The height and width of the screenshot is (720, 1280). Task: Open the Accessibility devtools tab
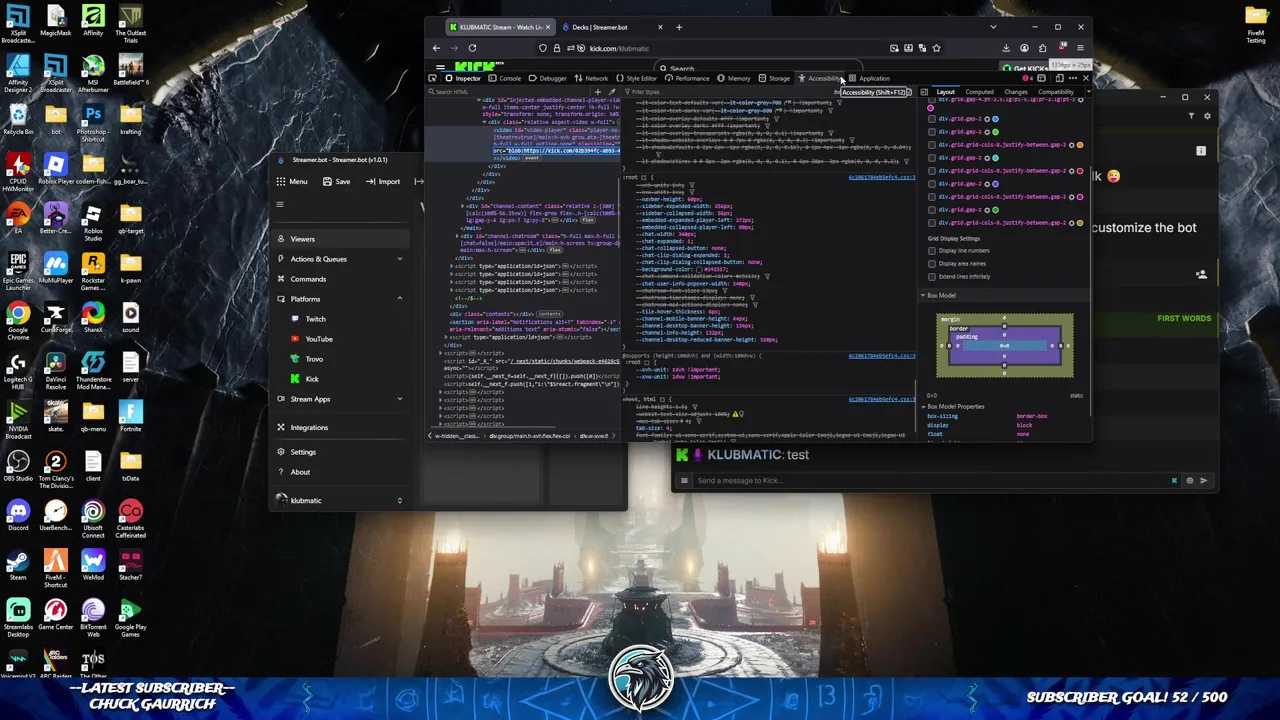pos(820,78)
